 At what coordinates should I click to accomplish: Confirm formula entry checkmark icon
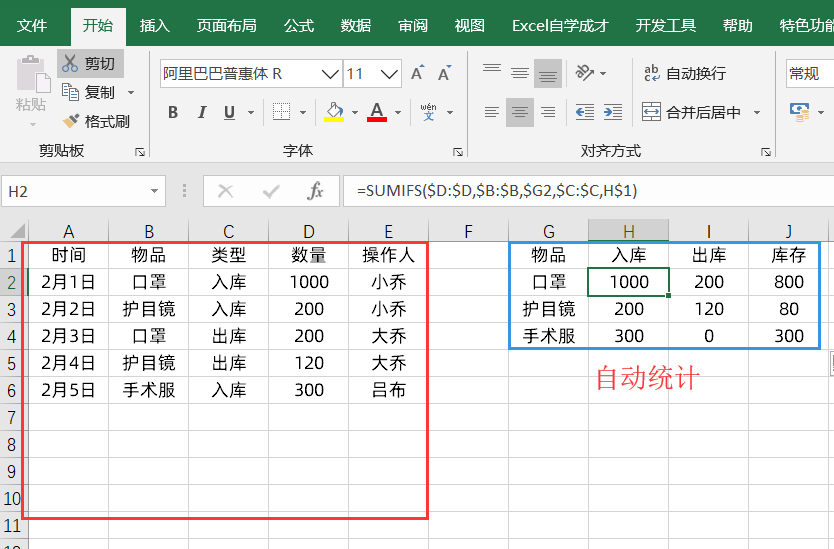point(271,191)
